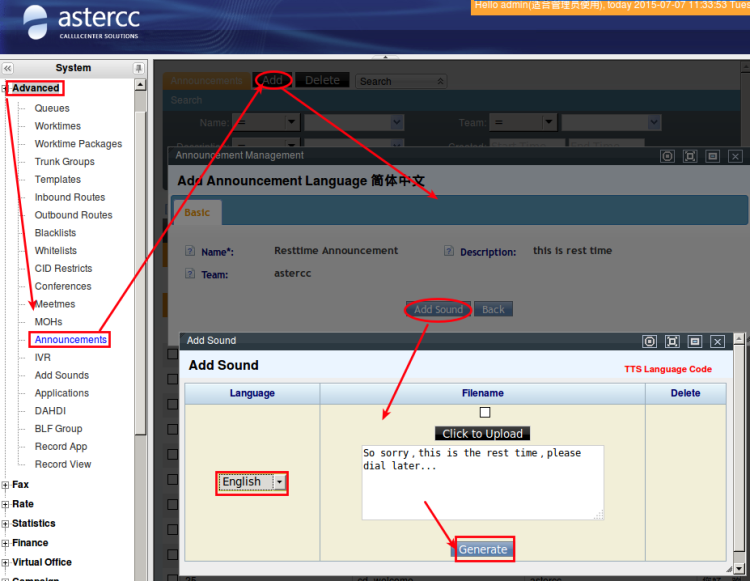Click the help icon beside Description field

[450, 252]
